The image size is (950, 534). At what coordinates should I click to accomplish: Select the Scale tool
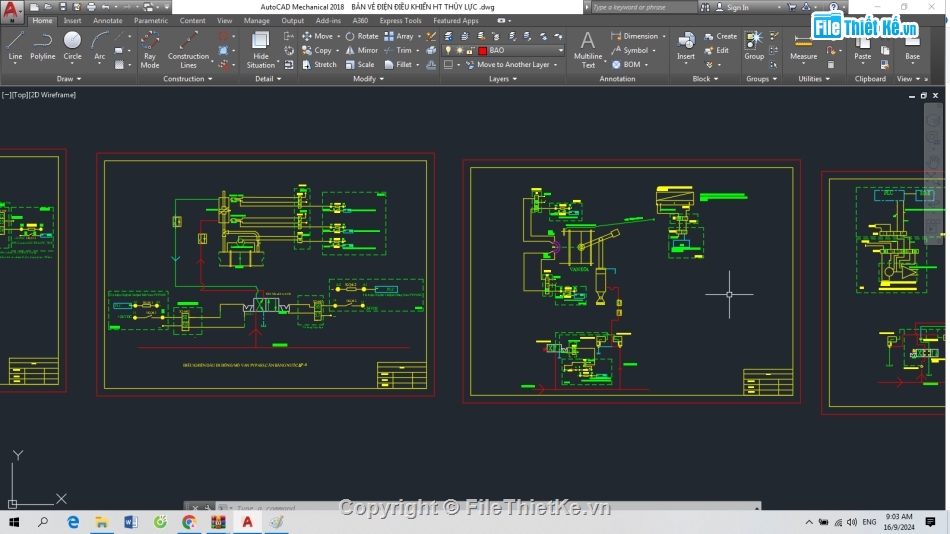click(360, 64)
